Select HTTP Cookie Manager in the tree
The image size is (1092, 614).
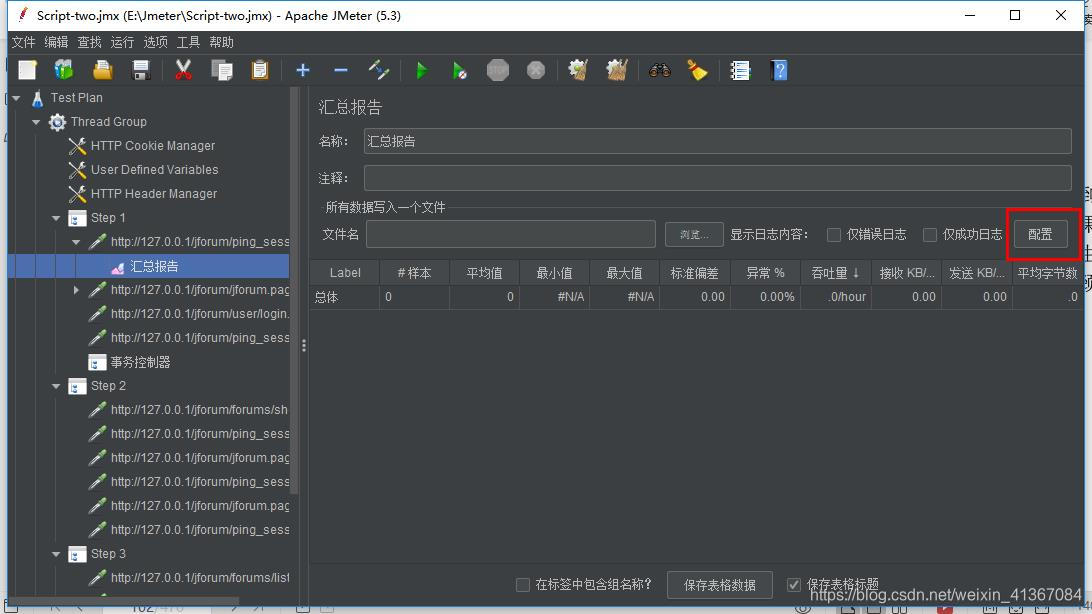pyautogui.click(x=142, y=146)
